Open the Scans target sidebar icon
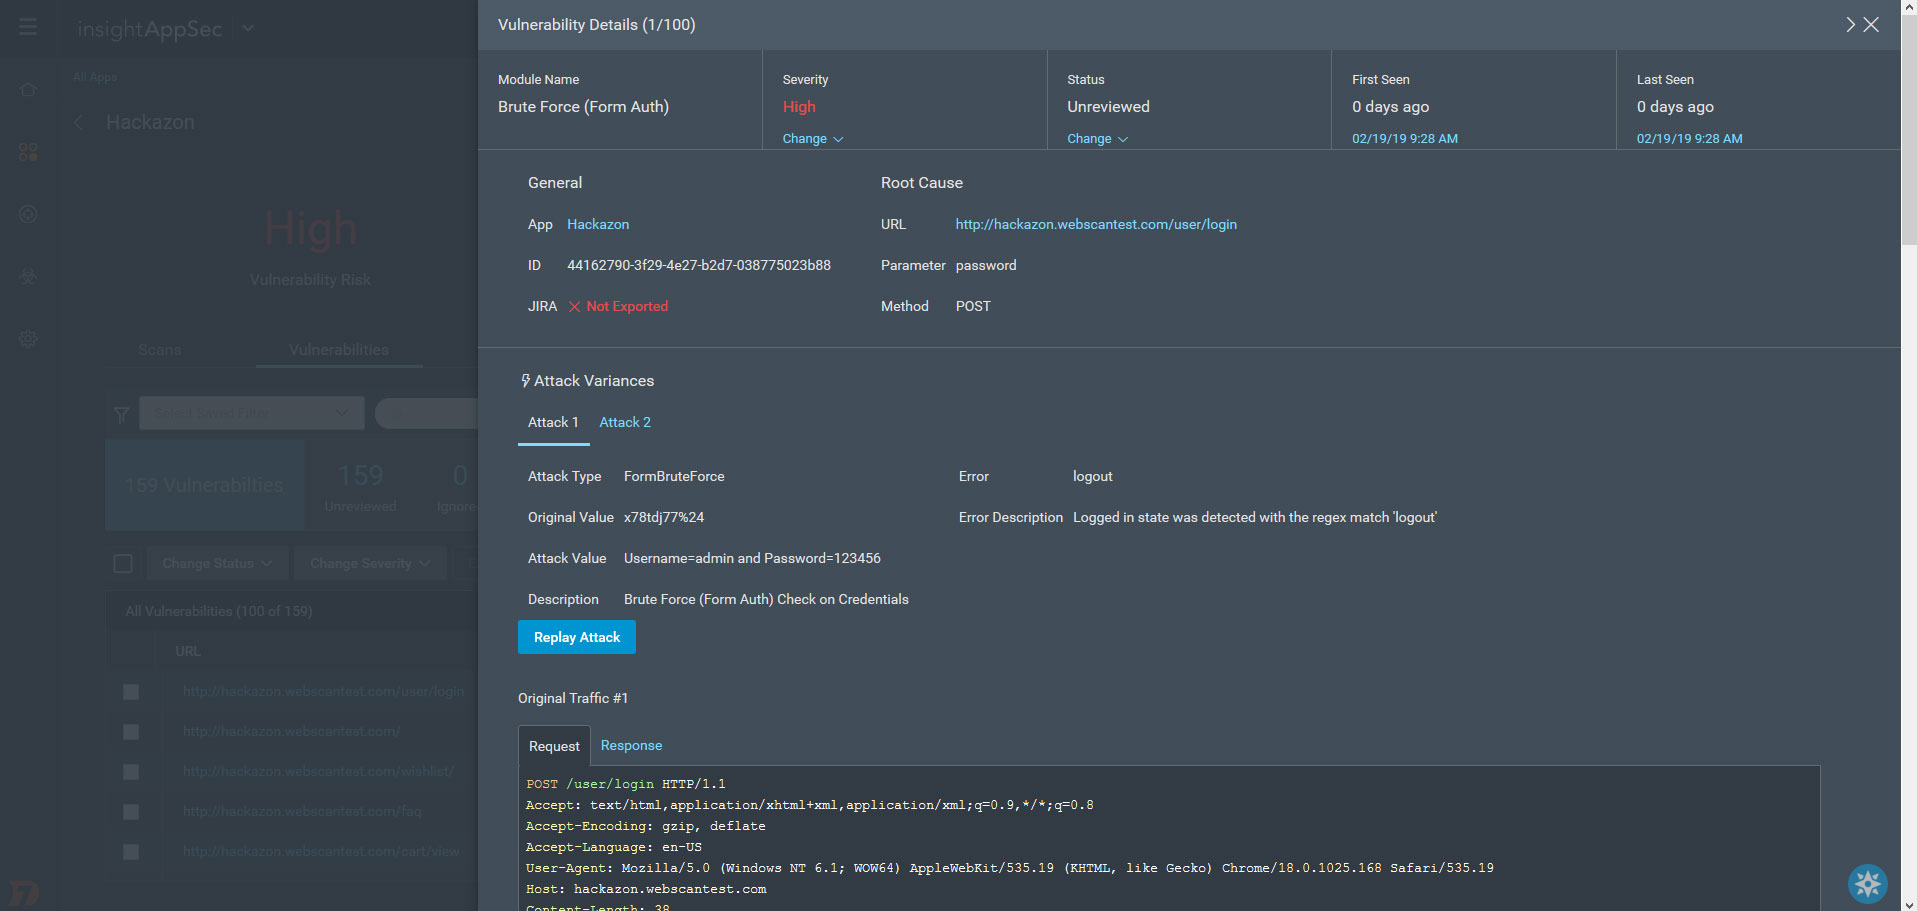The width and height of the screenshot is (1917, 911). 28,214
